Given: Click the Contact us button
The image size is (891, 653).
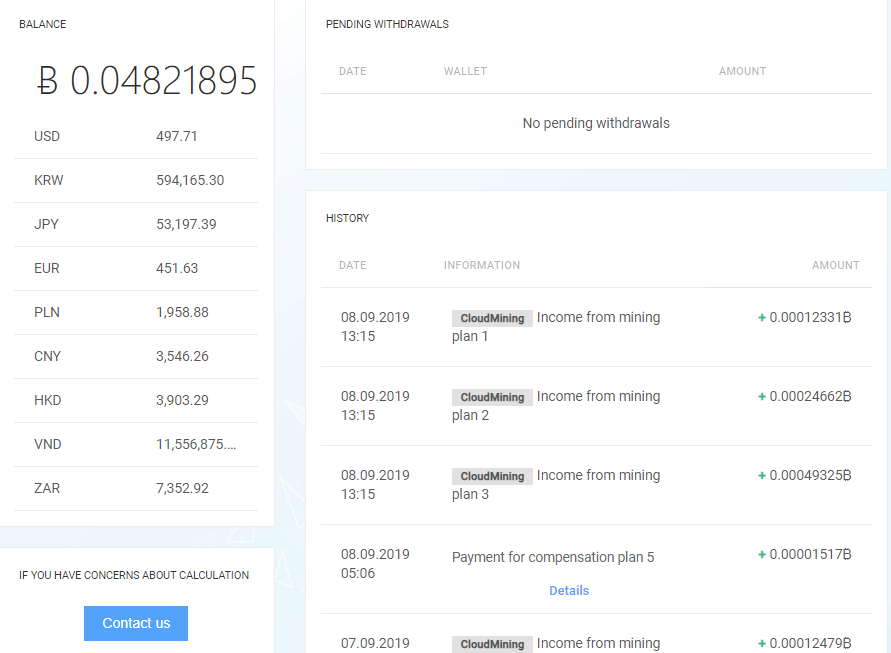Looking at the screenshot, I should click(x=136, y=623).
